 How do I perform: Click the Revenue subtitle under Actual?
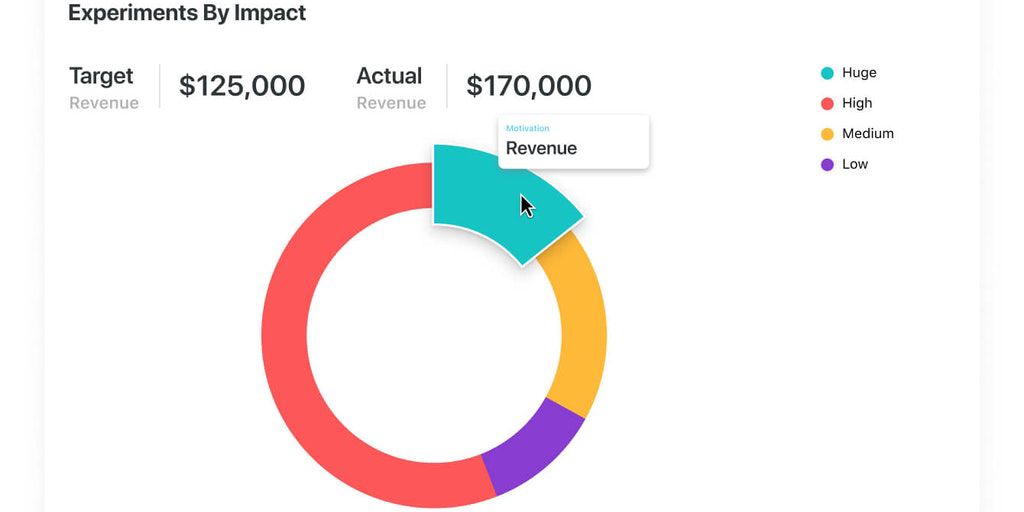391,103
